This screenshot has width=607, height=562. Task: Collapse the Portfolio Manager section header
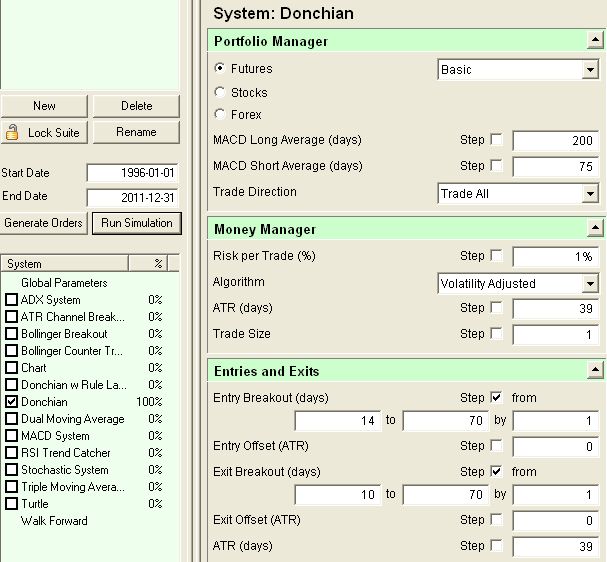[x=594, y=41]
